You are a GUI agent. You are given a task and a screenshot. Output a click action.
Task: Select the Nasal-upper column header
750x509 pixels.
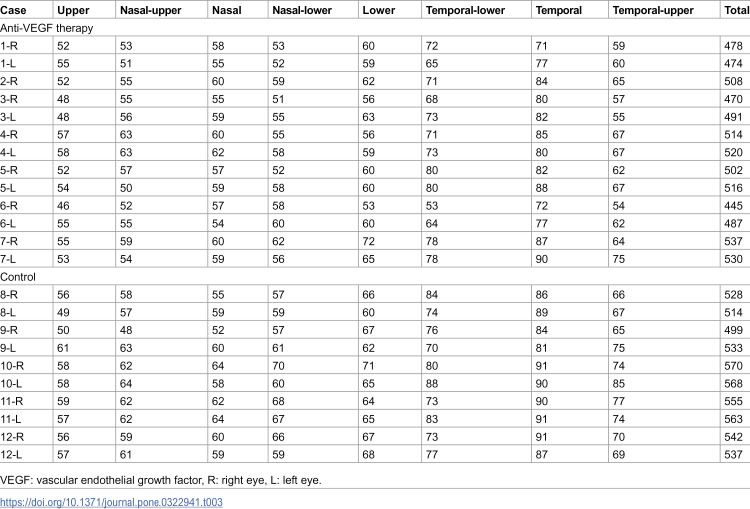pos(151,11)
